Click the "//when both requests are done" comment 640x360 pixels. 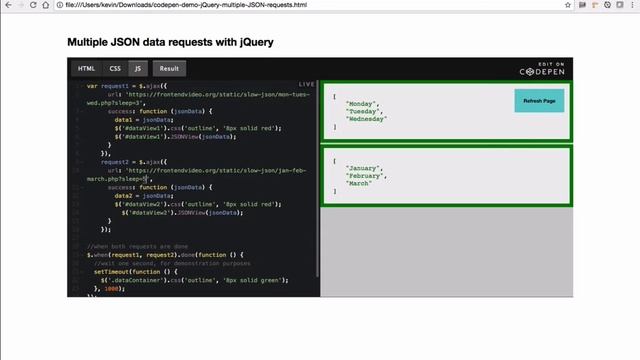(137, 247)
